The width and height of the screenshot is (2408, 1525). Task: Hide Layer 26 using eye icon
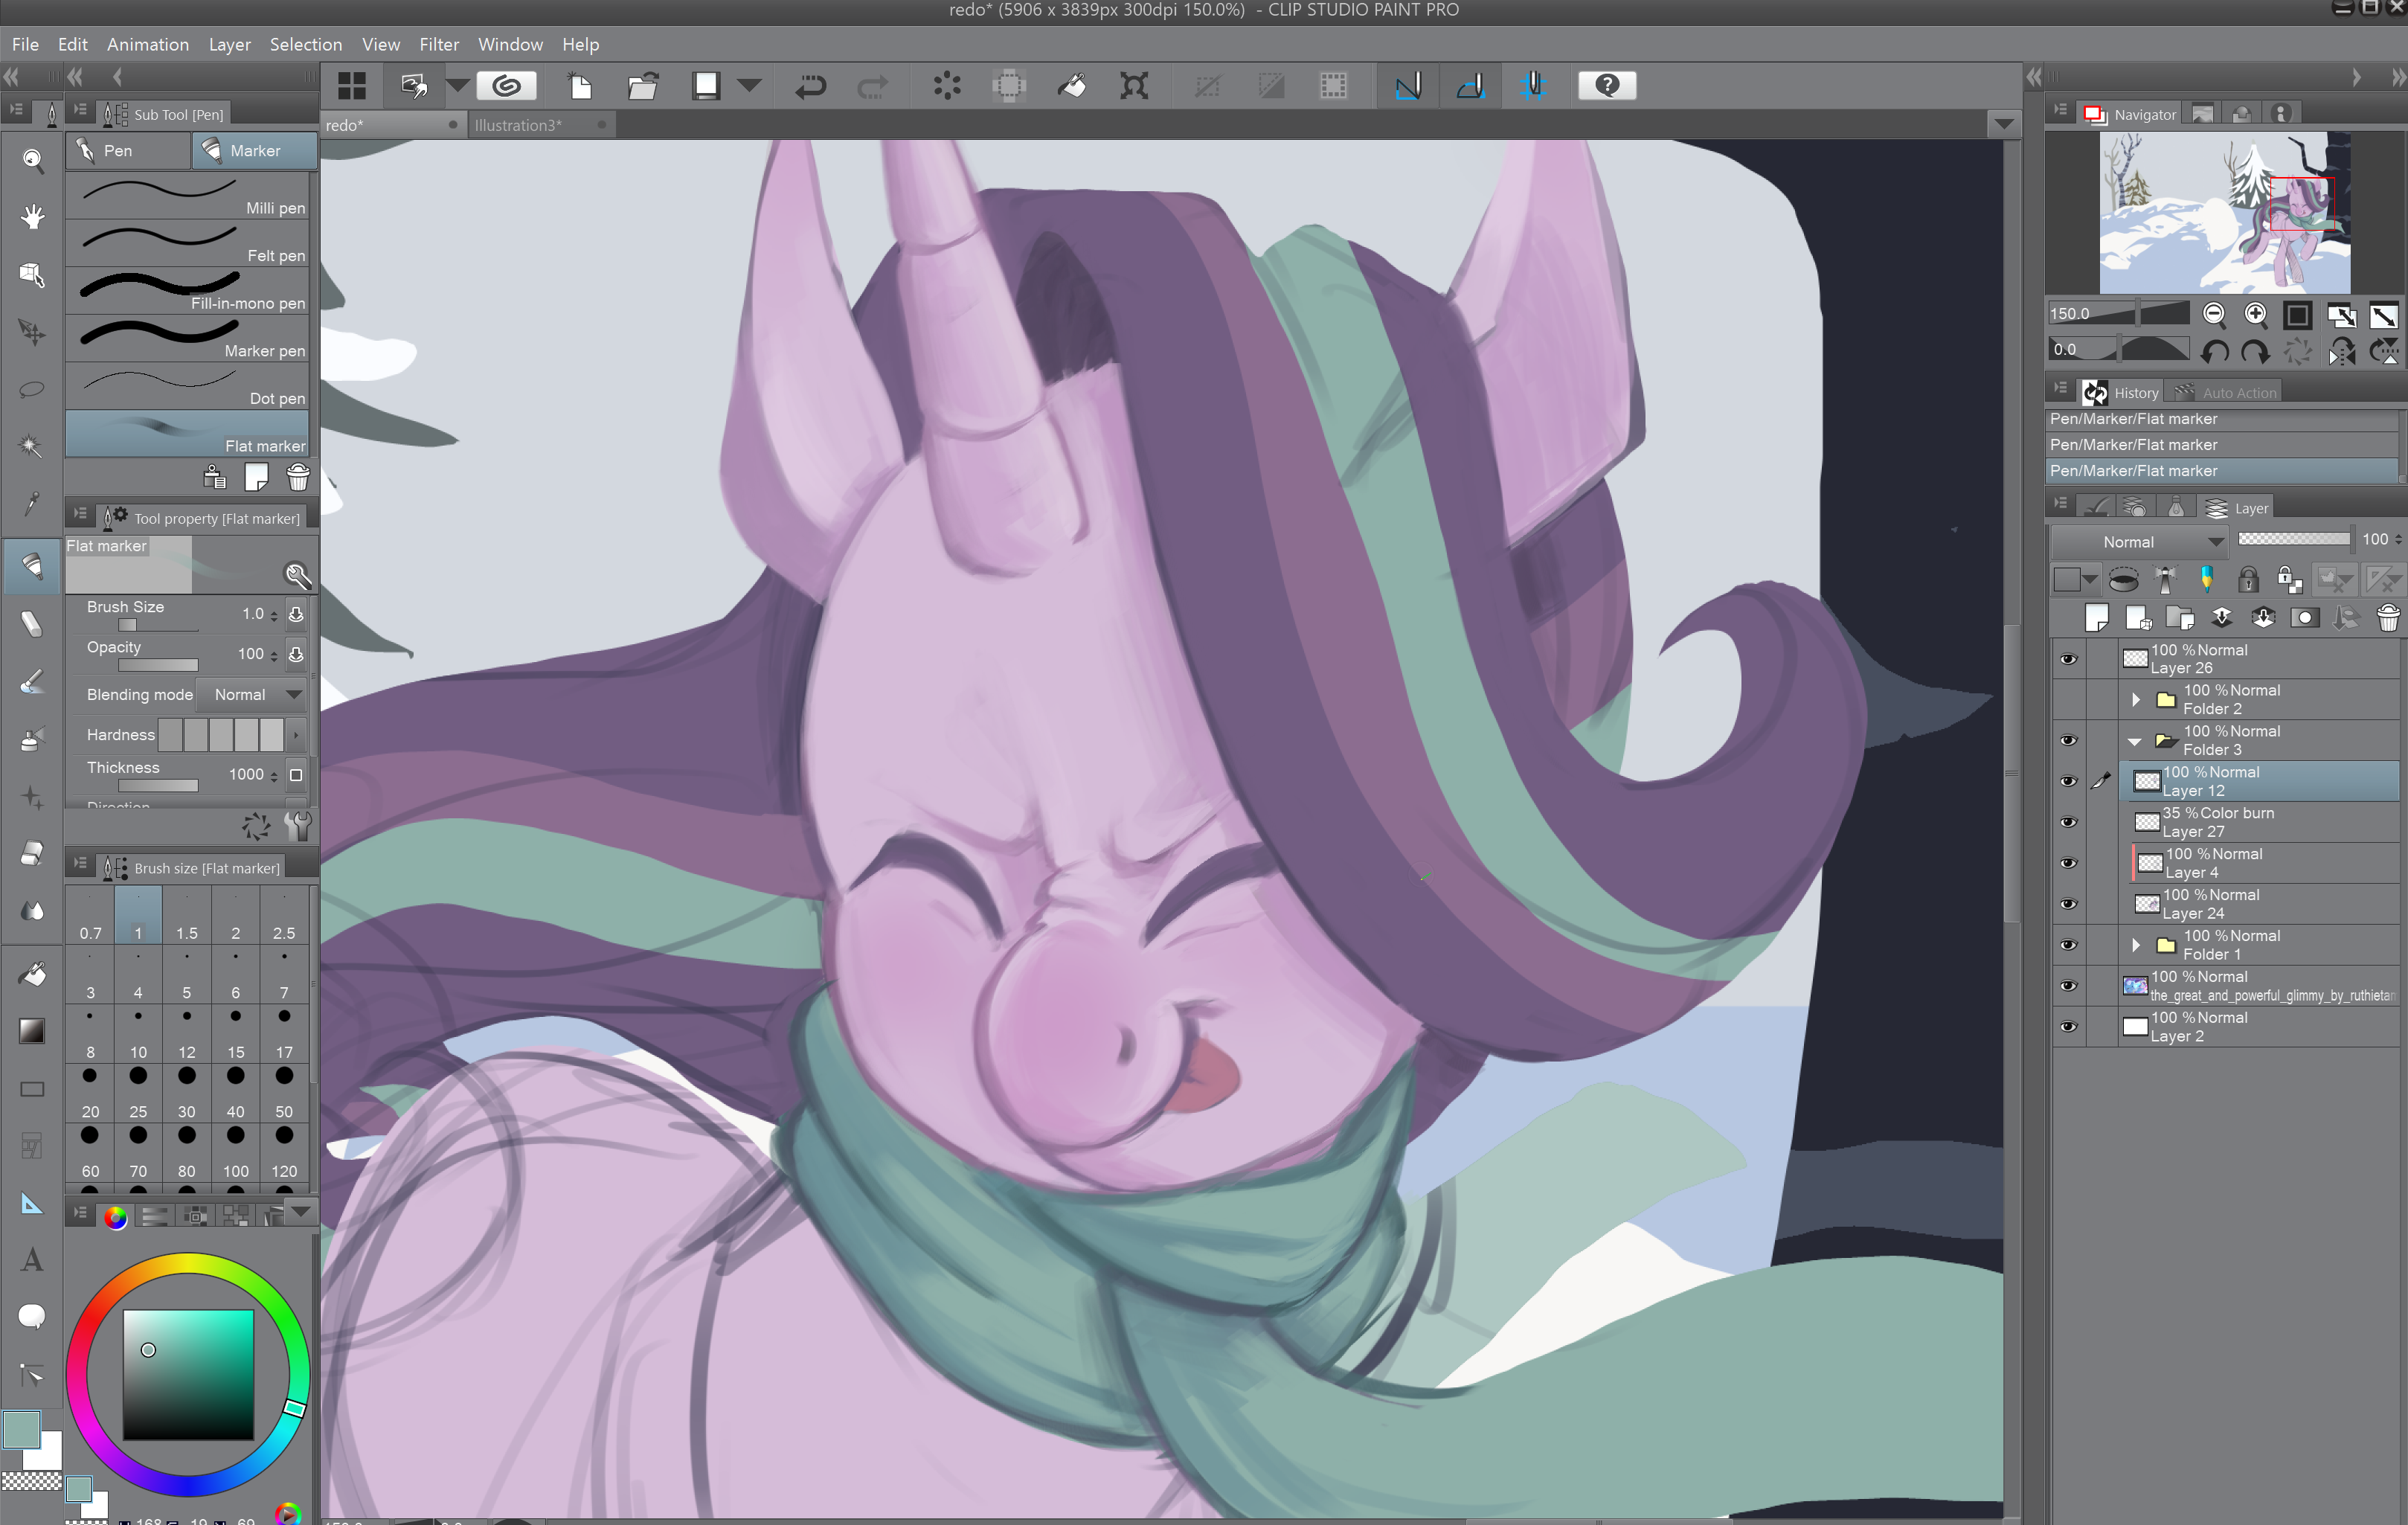2068,659
